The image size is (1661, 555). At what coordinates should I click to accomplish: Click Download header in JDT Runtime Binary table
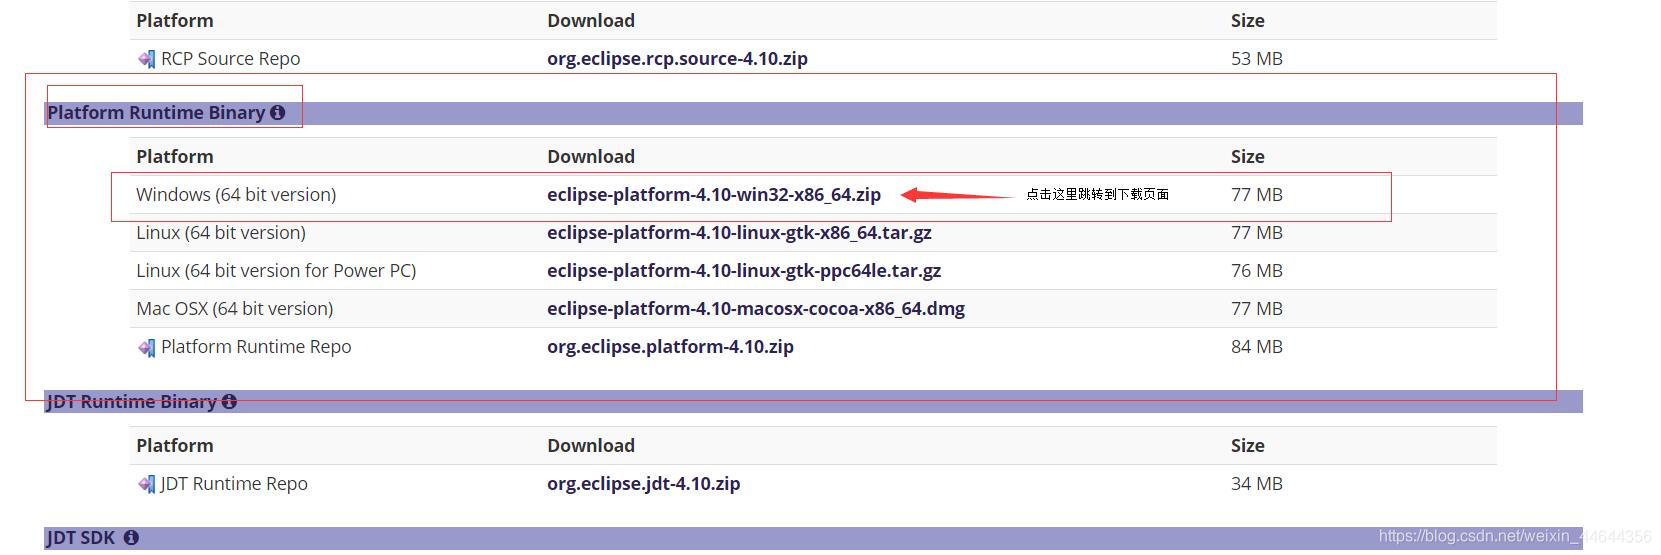click(x=591, y=446)
